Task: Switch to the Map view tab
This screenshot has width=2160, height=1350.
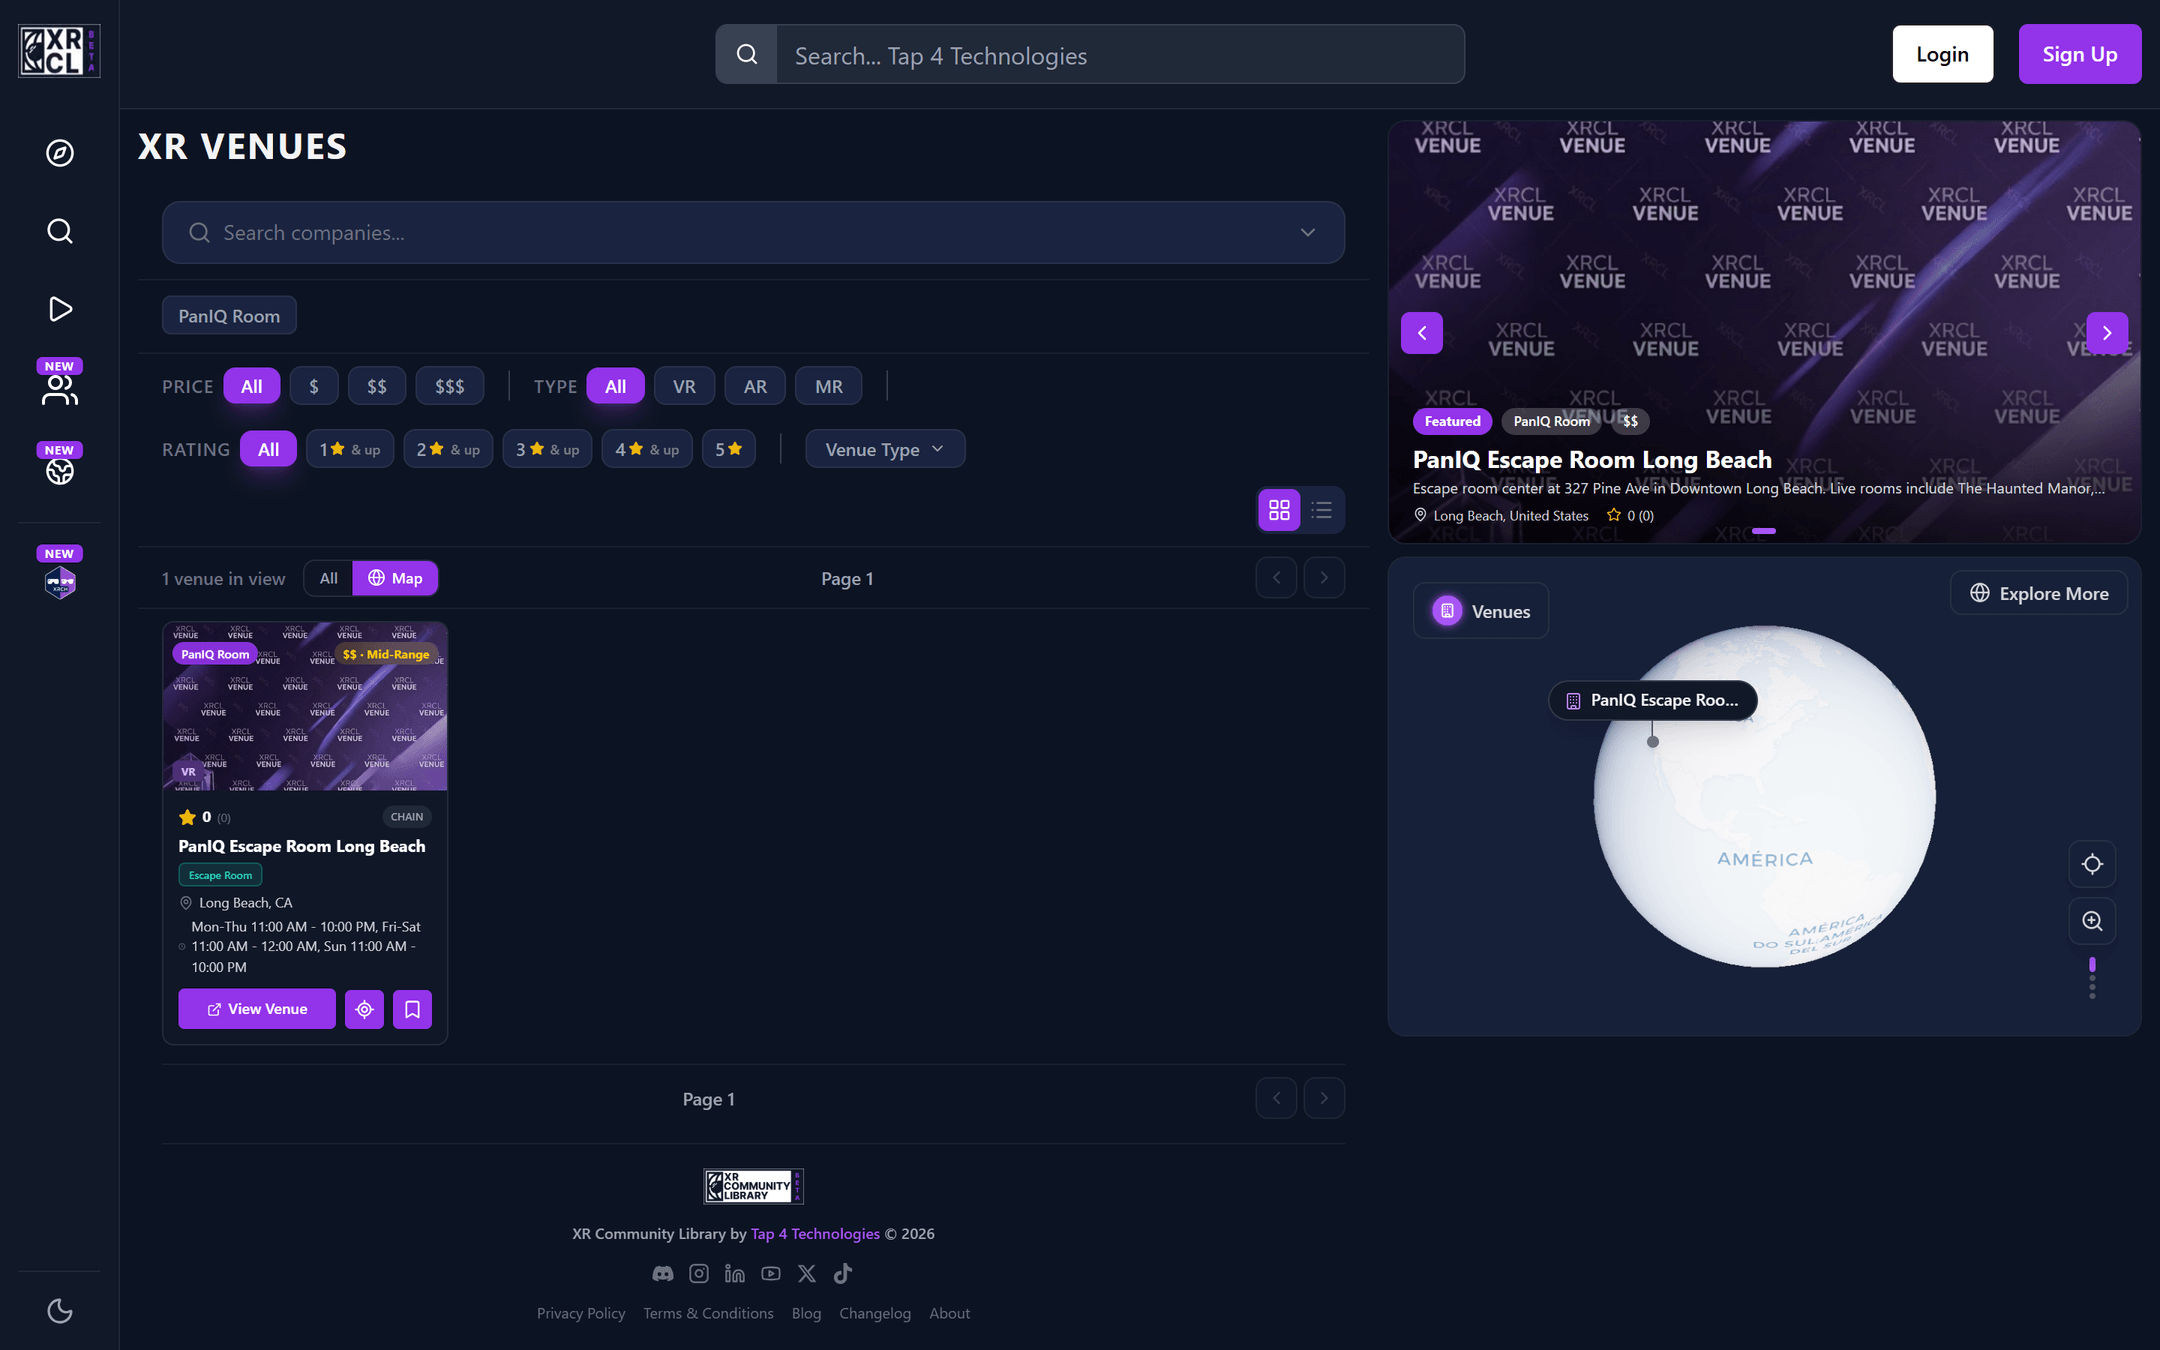Action: (395, 578)
